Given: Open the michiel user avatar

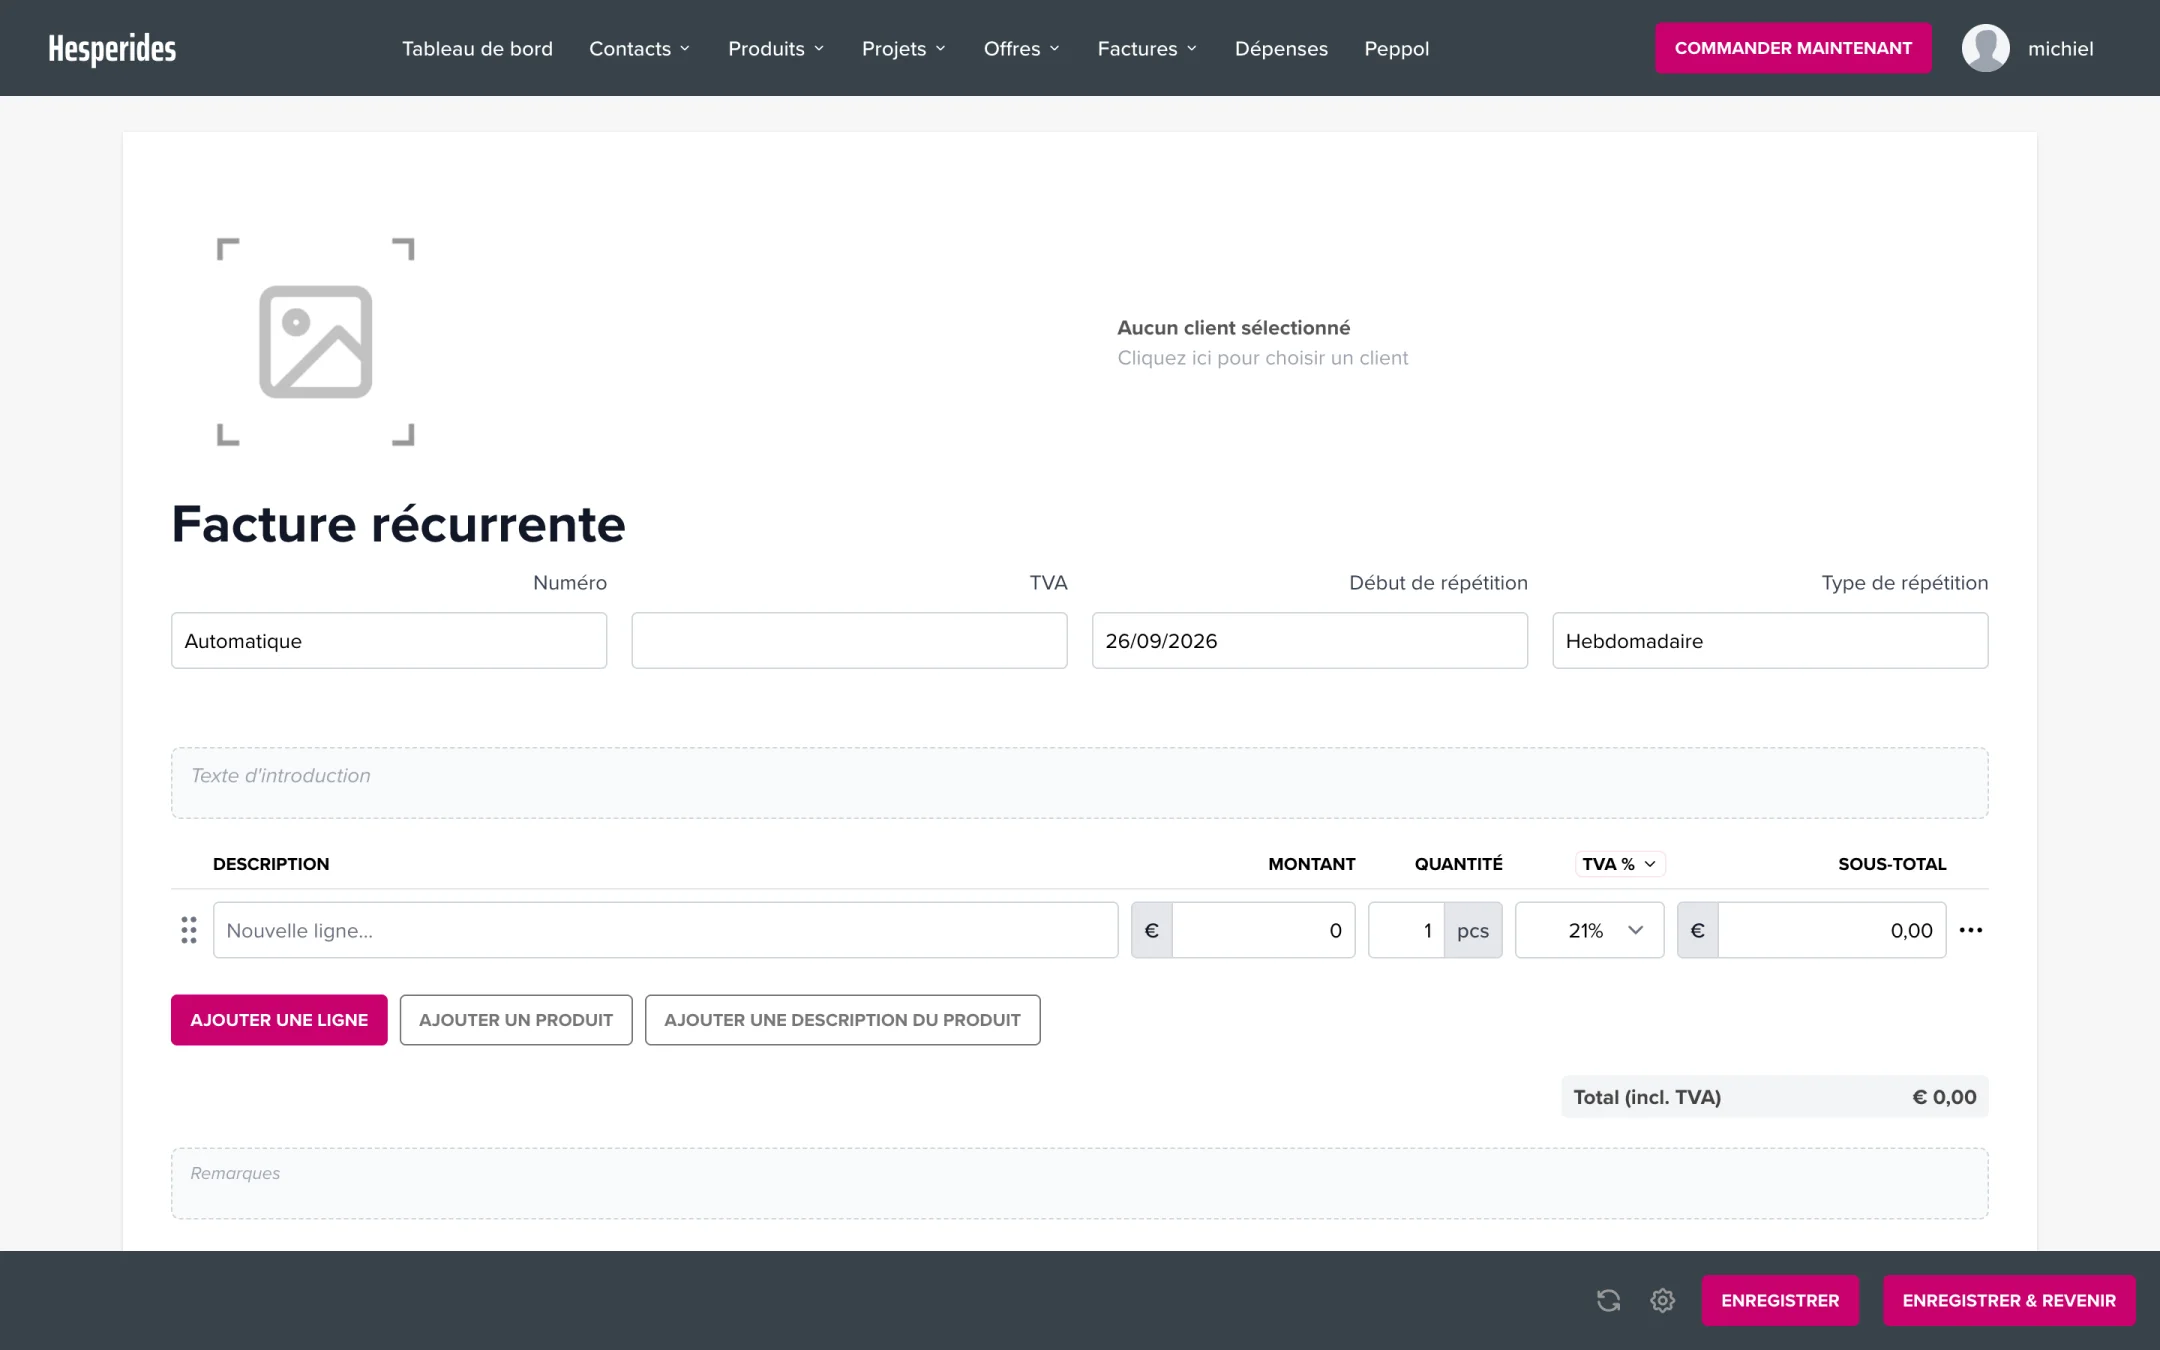Looking at the screenshot, I should point(1985,48).
